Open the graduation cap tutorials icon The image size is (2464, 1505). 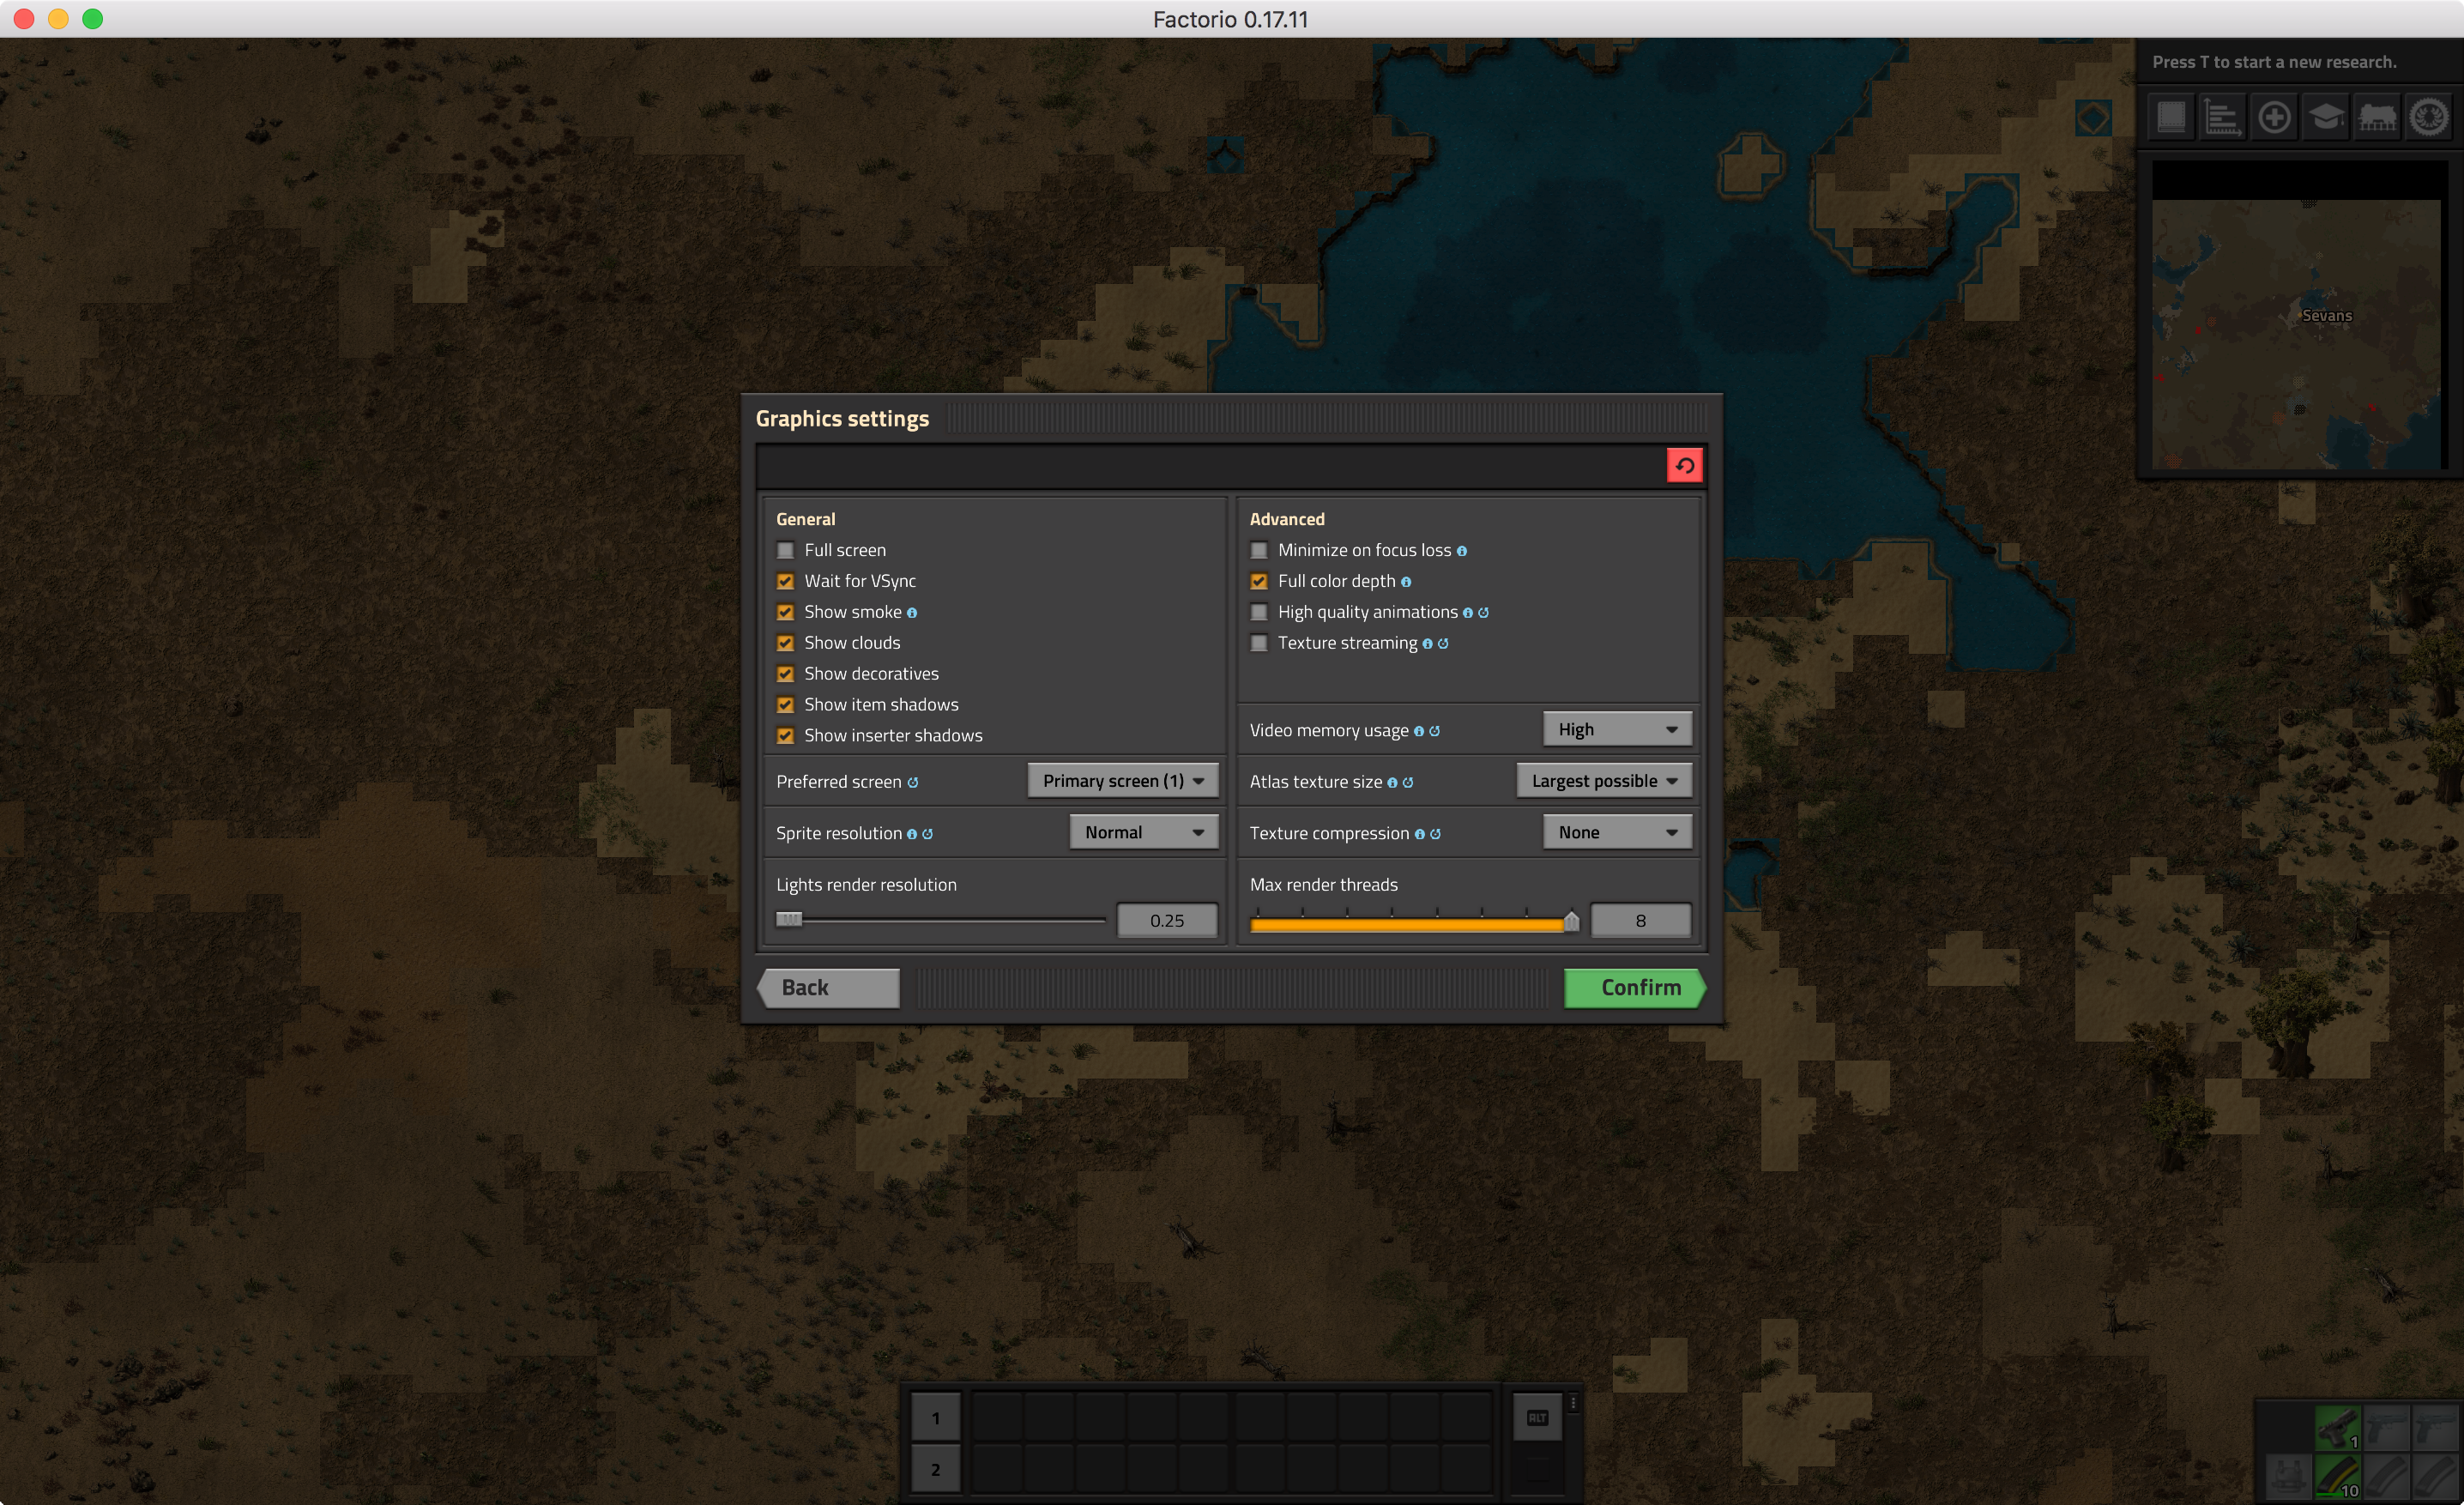[2326, 117]
